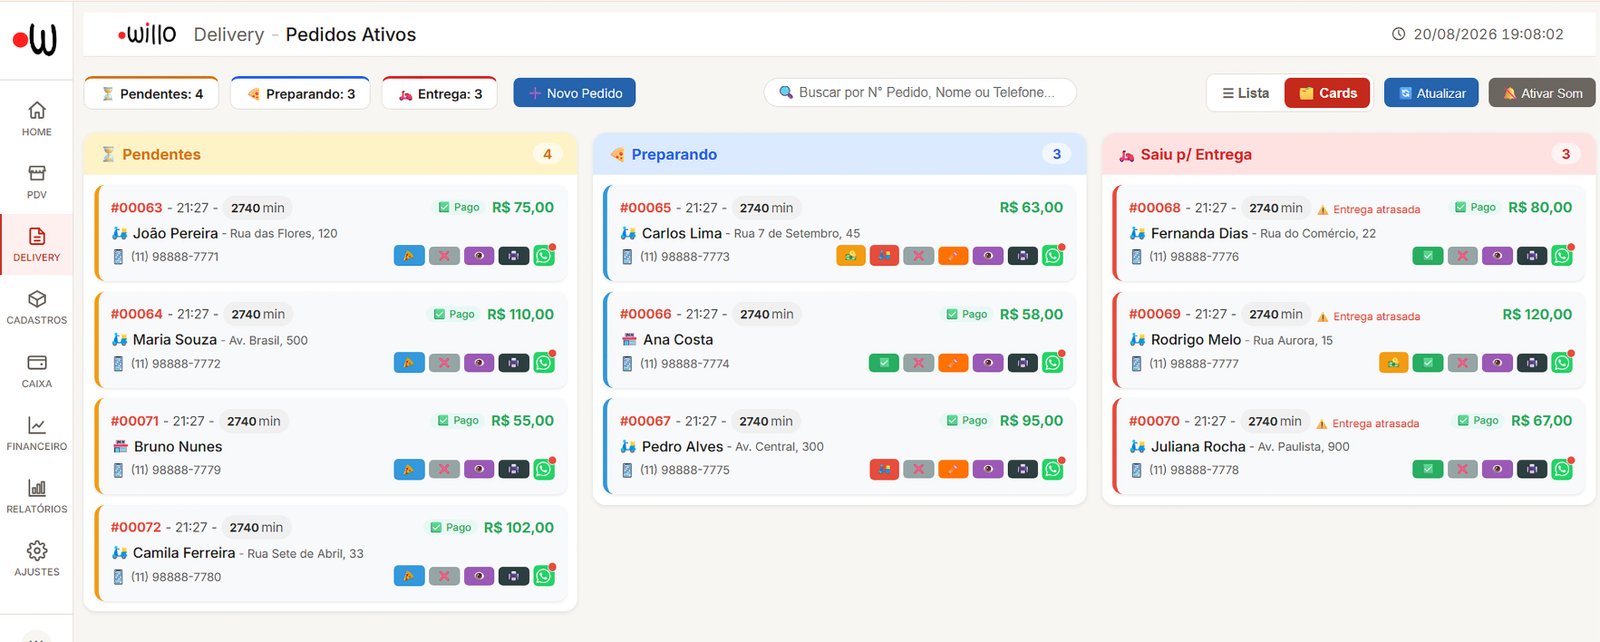View Camila Ferreira's order details eye icon
Viewport: 1600px width, 642px height.
(x=479, y=576)
